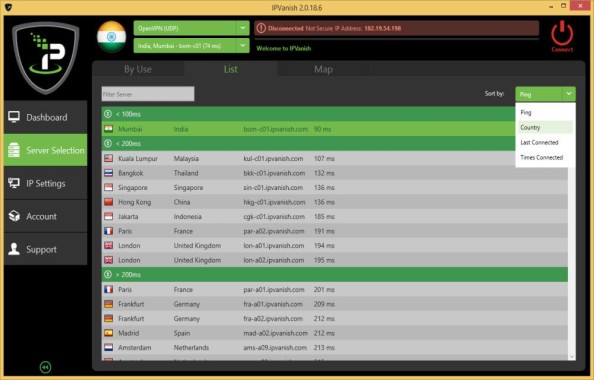Select sin-c01.ipvanish.com hostname
594x380 pixels.
(273, 188)
